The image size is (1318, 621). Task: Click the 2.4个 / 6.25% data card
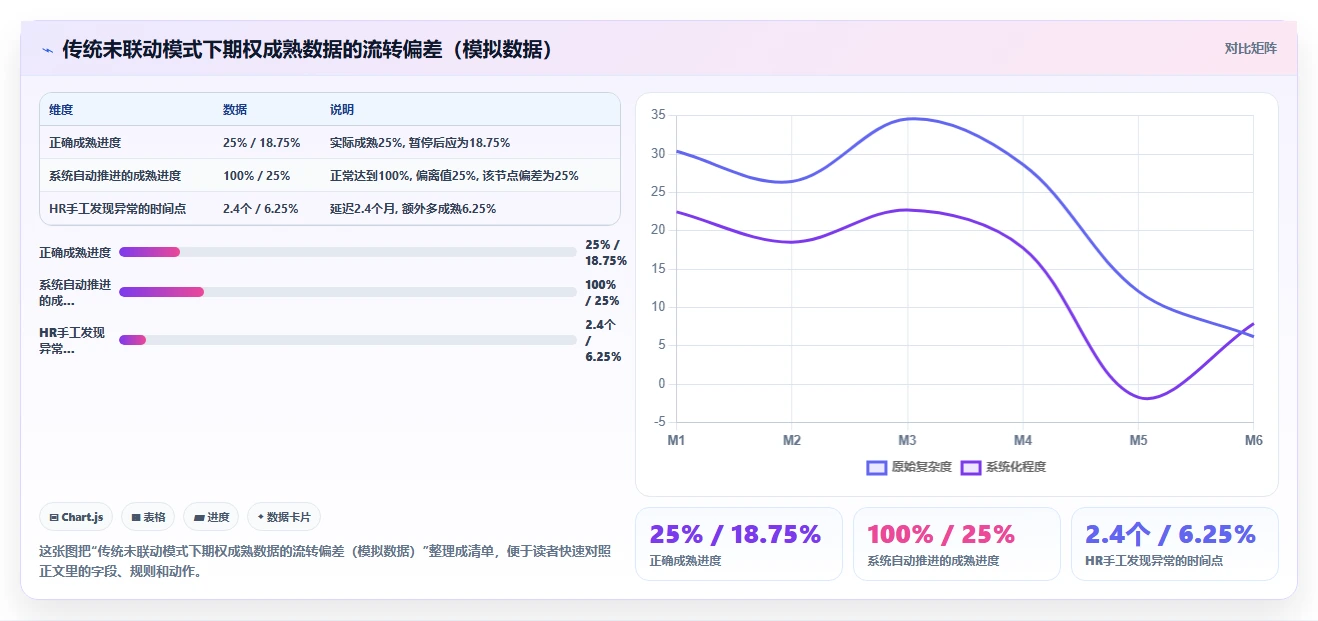[x=1175, y=544]
